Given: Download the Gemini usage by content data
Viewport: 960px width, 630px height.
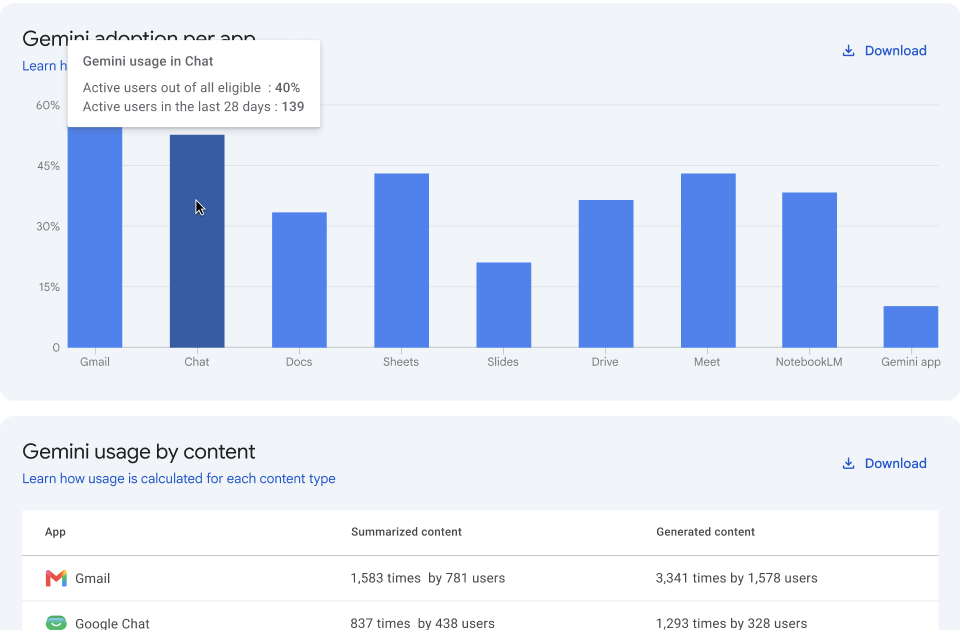Looking at the screenshot, I should point(885,463).
